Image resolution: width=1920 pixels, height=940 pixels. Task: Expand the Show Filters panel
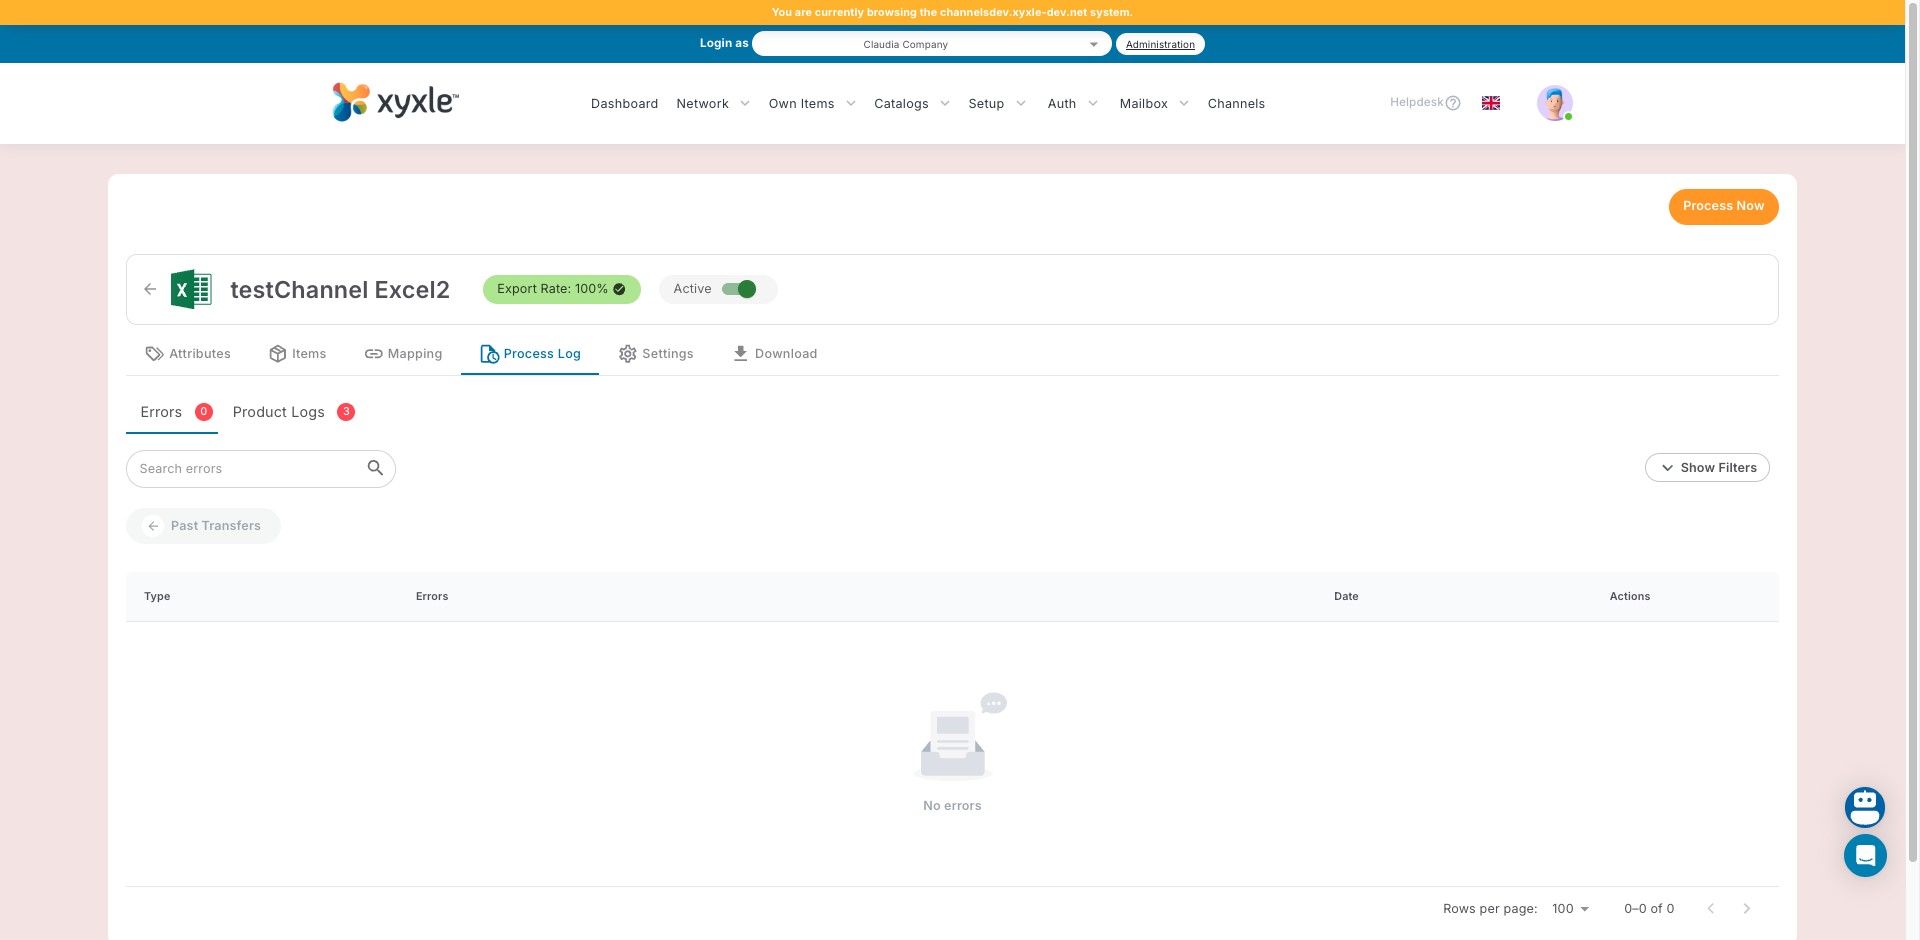coord(1707,467)
